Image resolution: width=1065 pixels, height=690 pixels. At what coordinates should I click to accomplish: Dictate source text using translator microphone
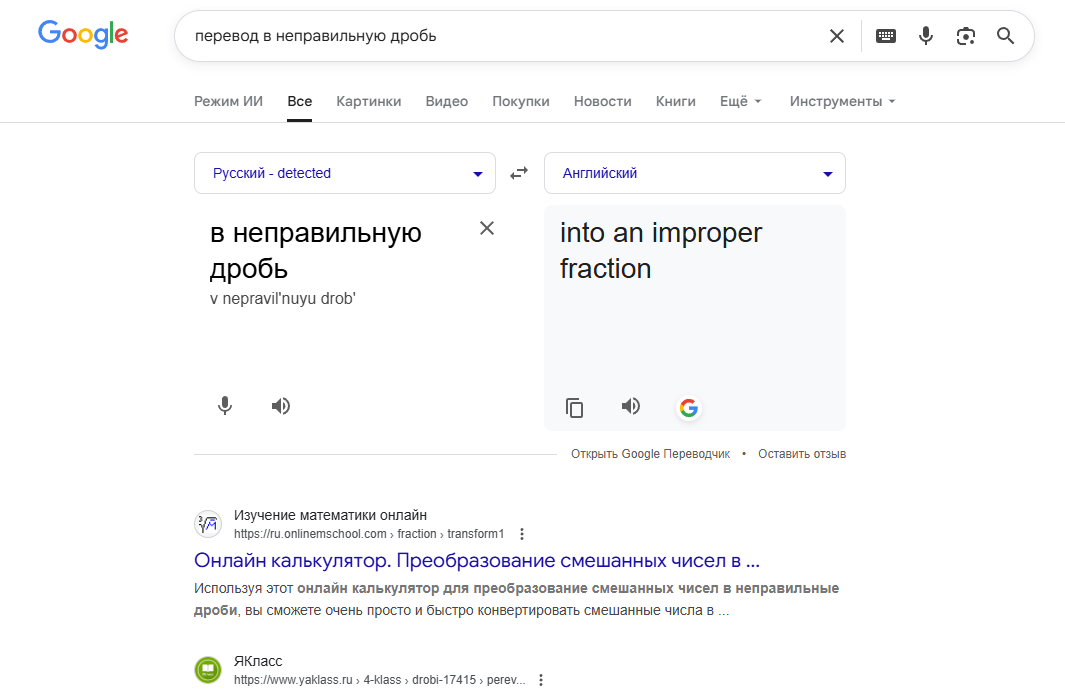tap(225, 405)
